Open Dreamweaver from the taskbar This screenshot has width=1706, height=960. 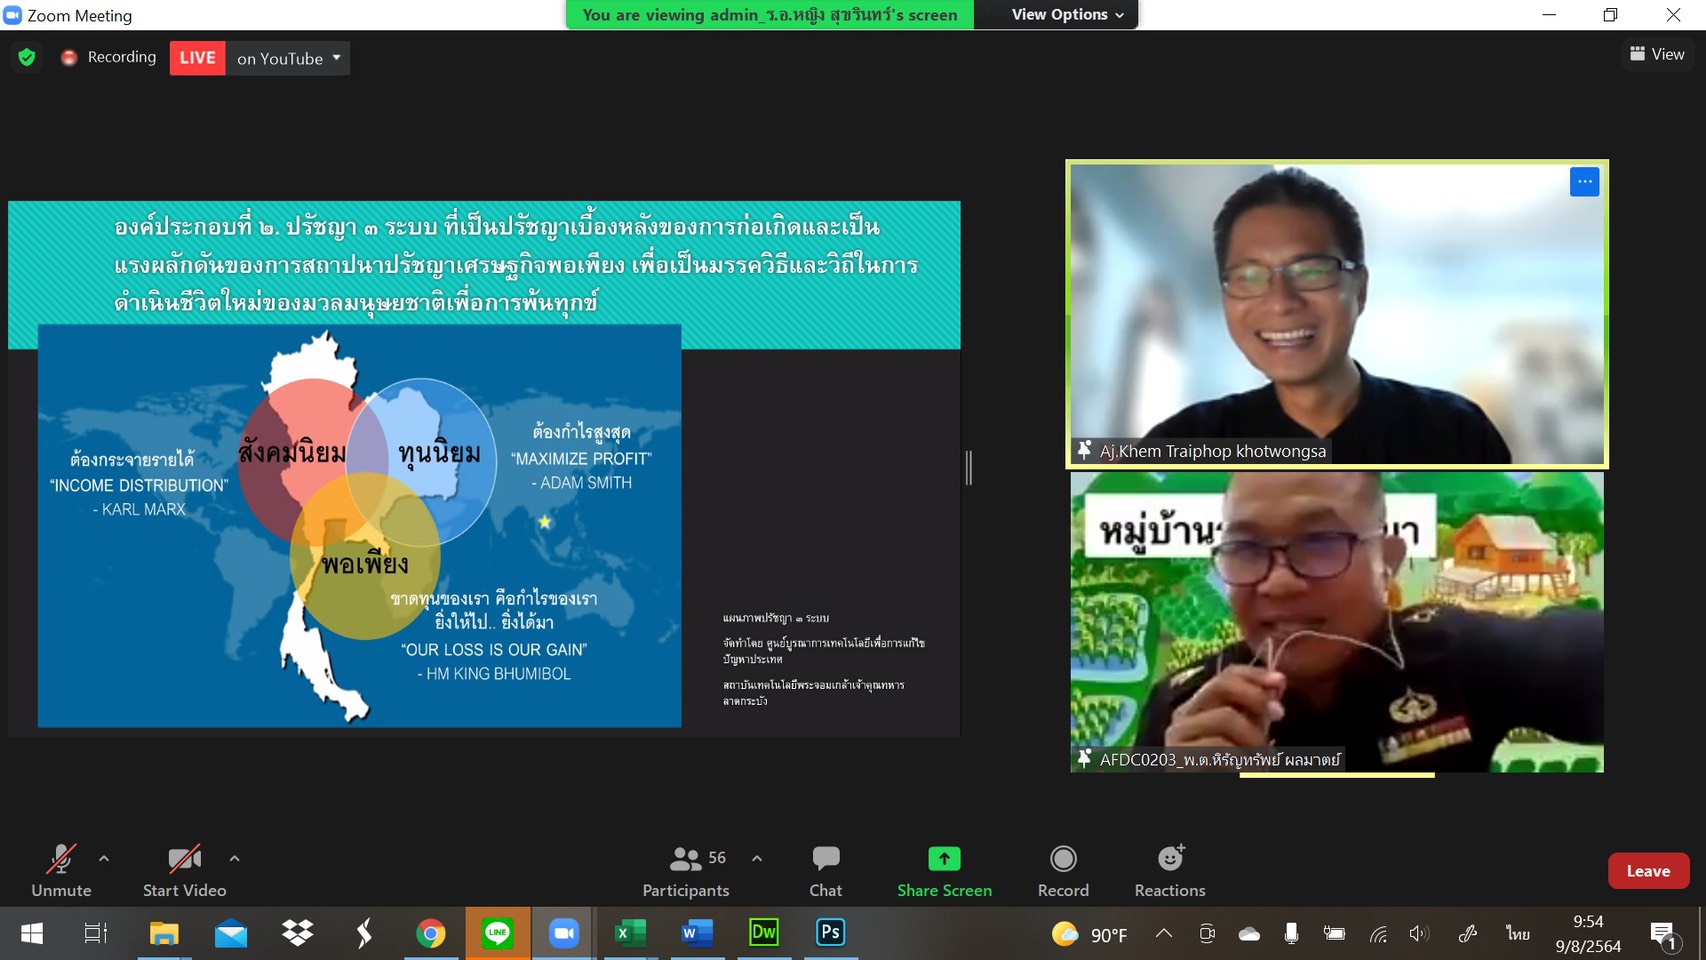(x=764, y=933)
